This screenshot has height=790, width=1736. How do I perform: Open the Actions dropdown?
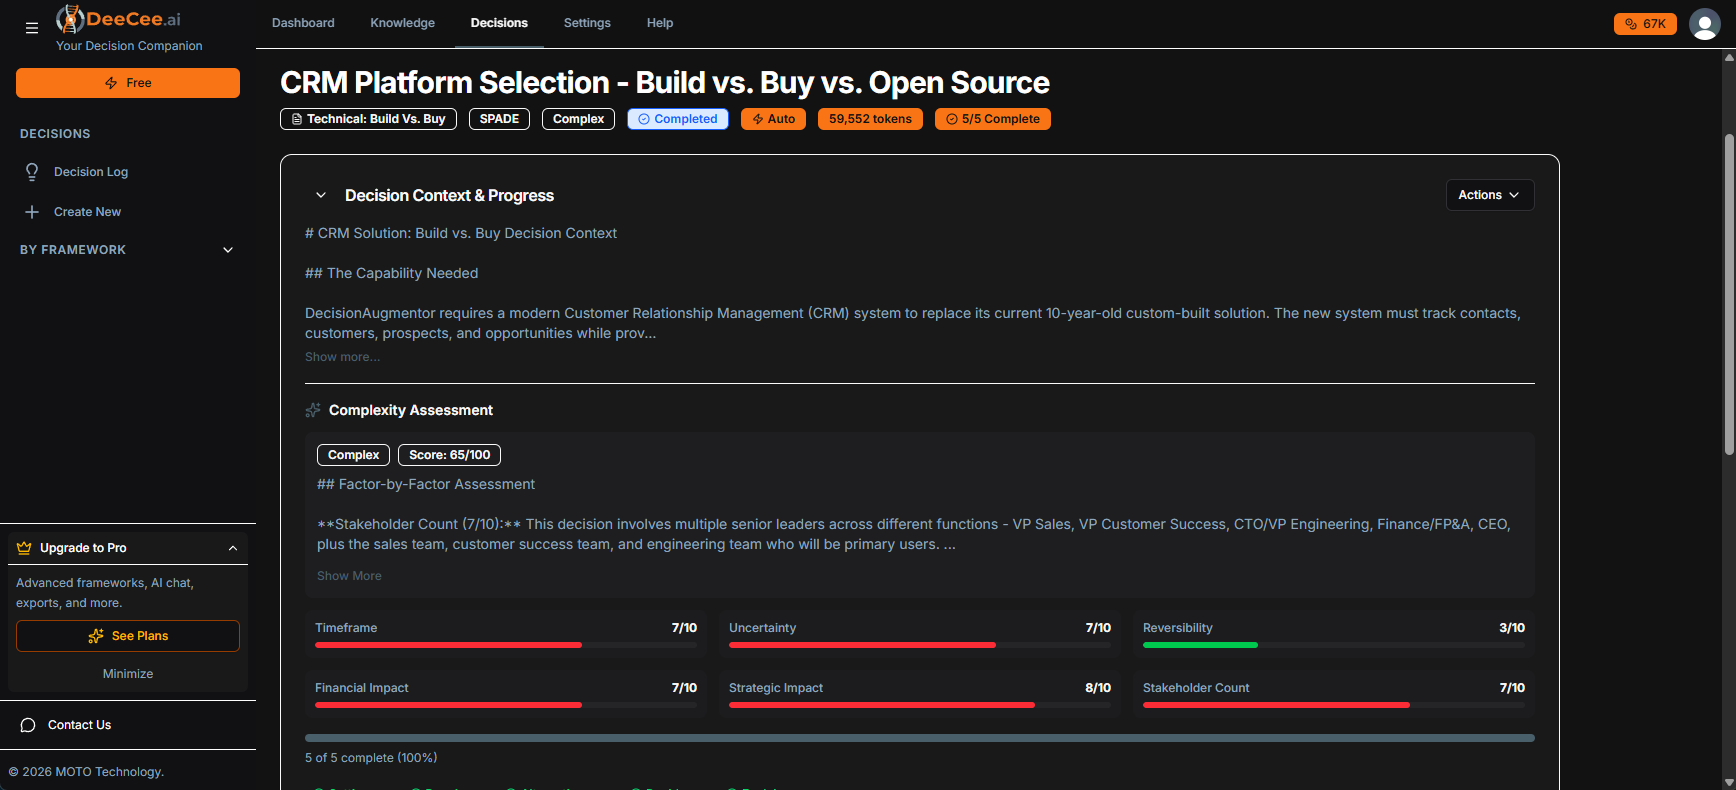pos(1490,195)
